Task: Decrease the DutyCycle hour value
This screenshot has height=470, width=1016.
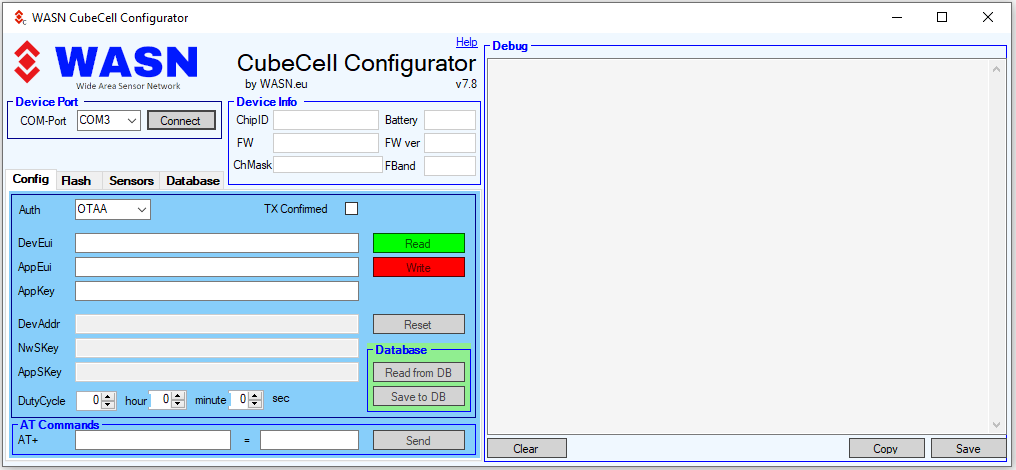Action: pos(108,405)
